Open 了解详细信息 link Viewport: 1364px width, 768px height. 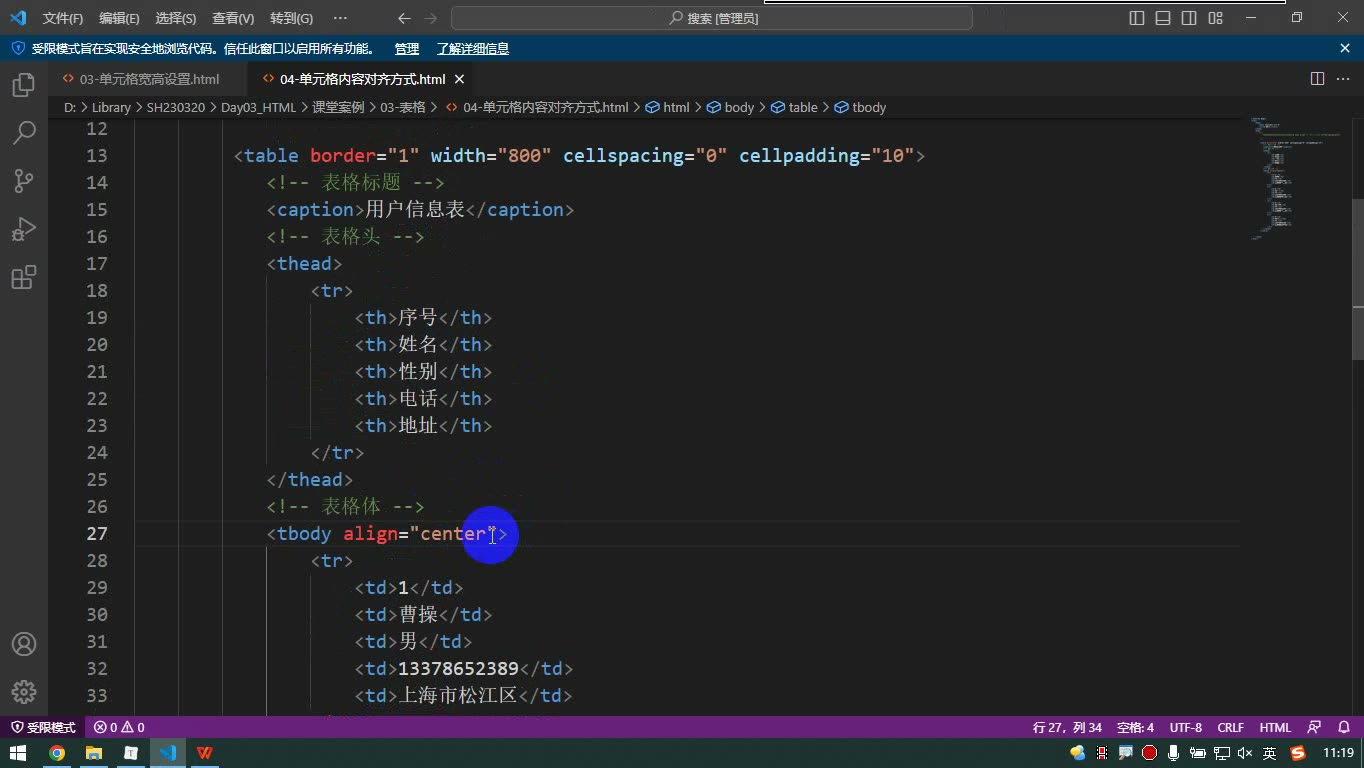coord(473,48)
